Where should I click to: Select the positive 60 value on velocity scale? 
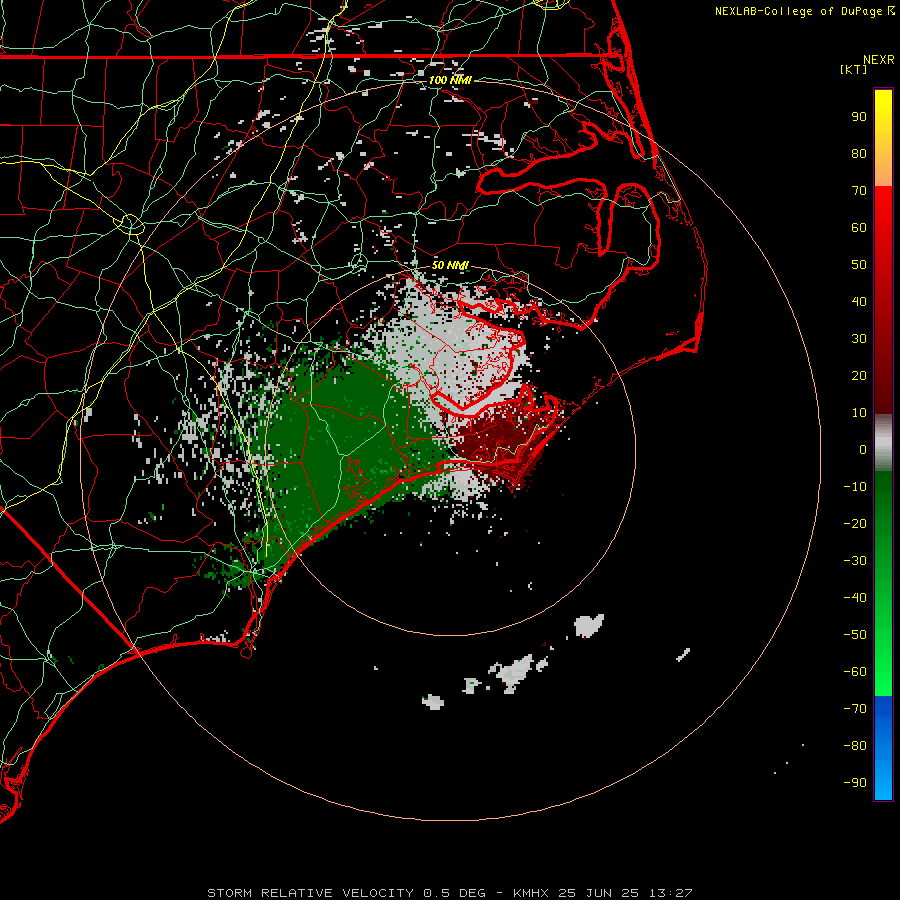coord(859,228)
